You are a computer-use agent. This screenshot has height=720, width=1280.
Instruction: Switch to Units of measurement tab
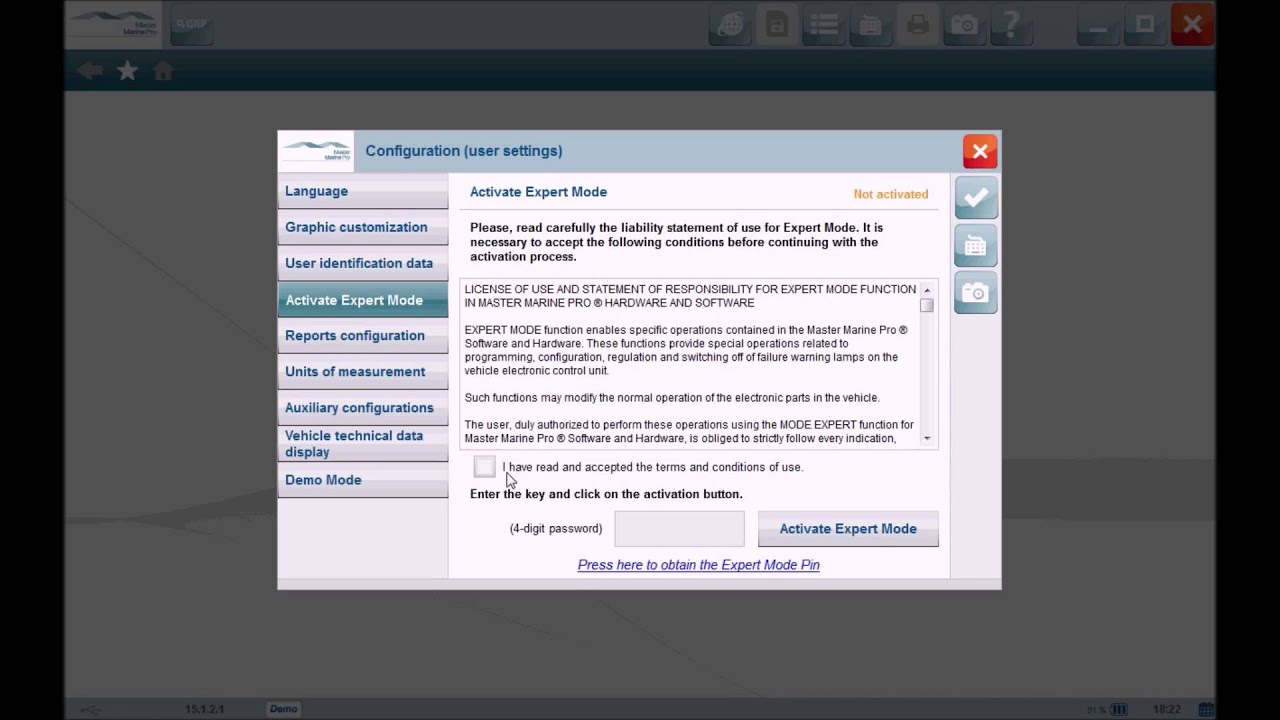(x=363, y=372)
